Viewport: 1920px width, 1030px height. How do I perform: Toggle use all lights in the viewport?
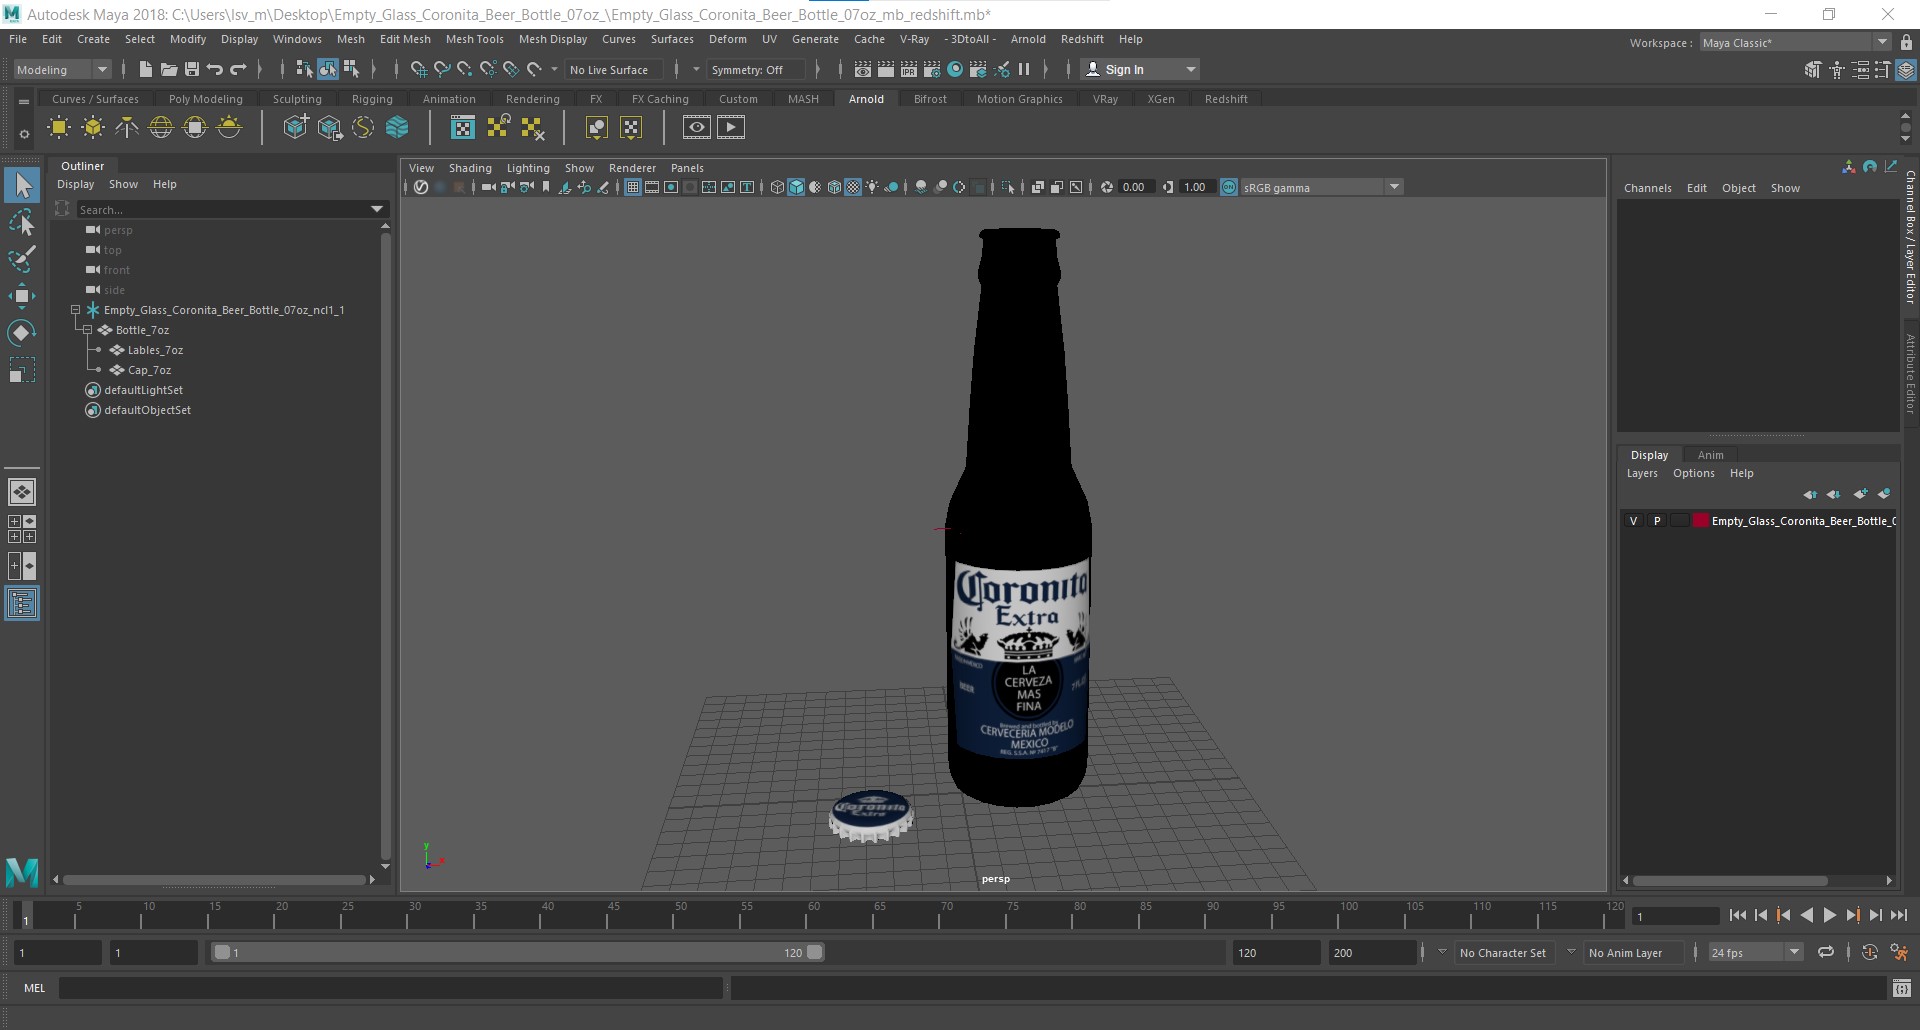[872, 187]
